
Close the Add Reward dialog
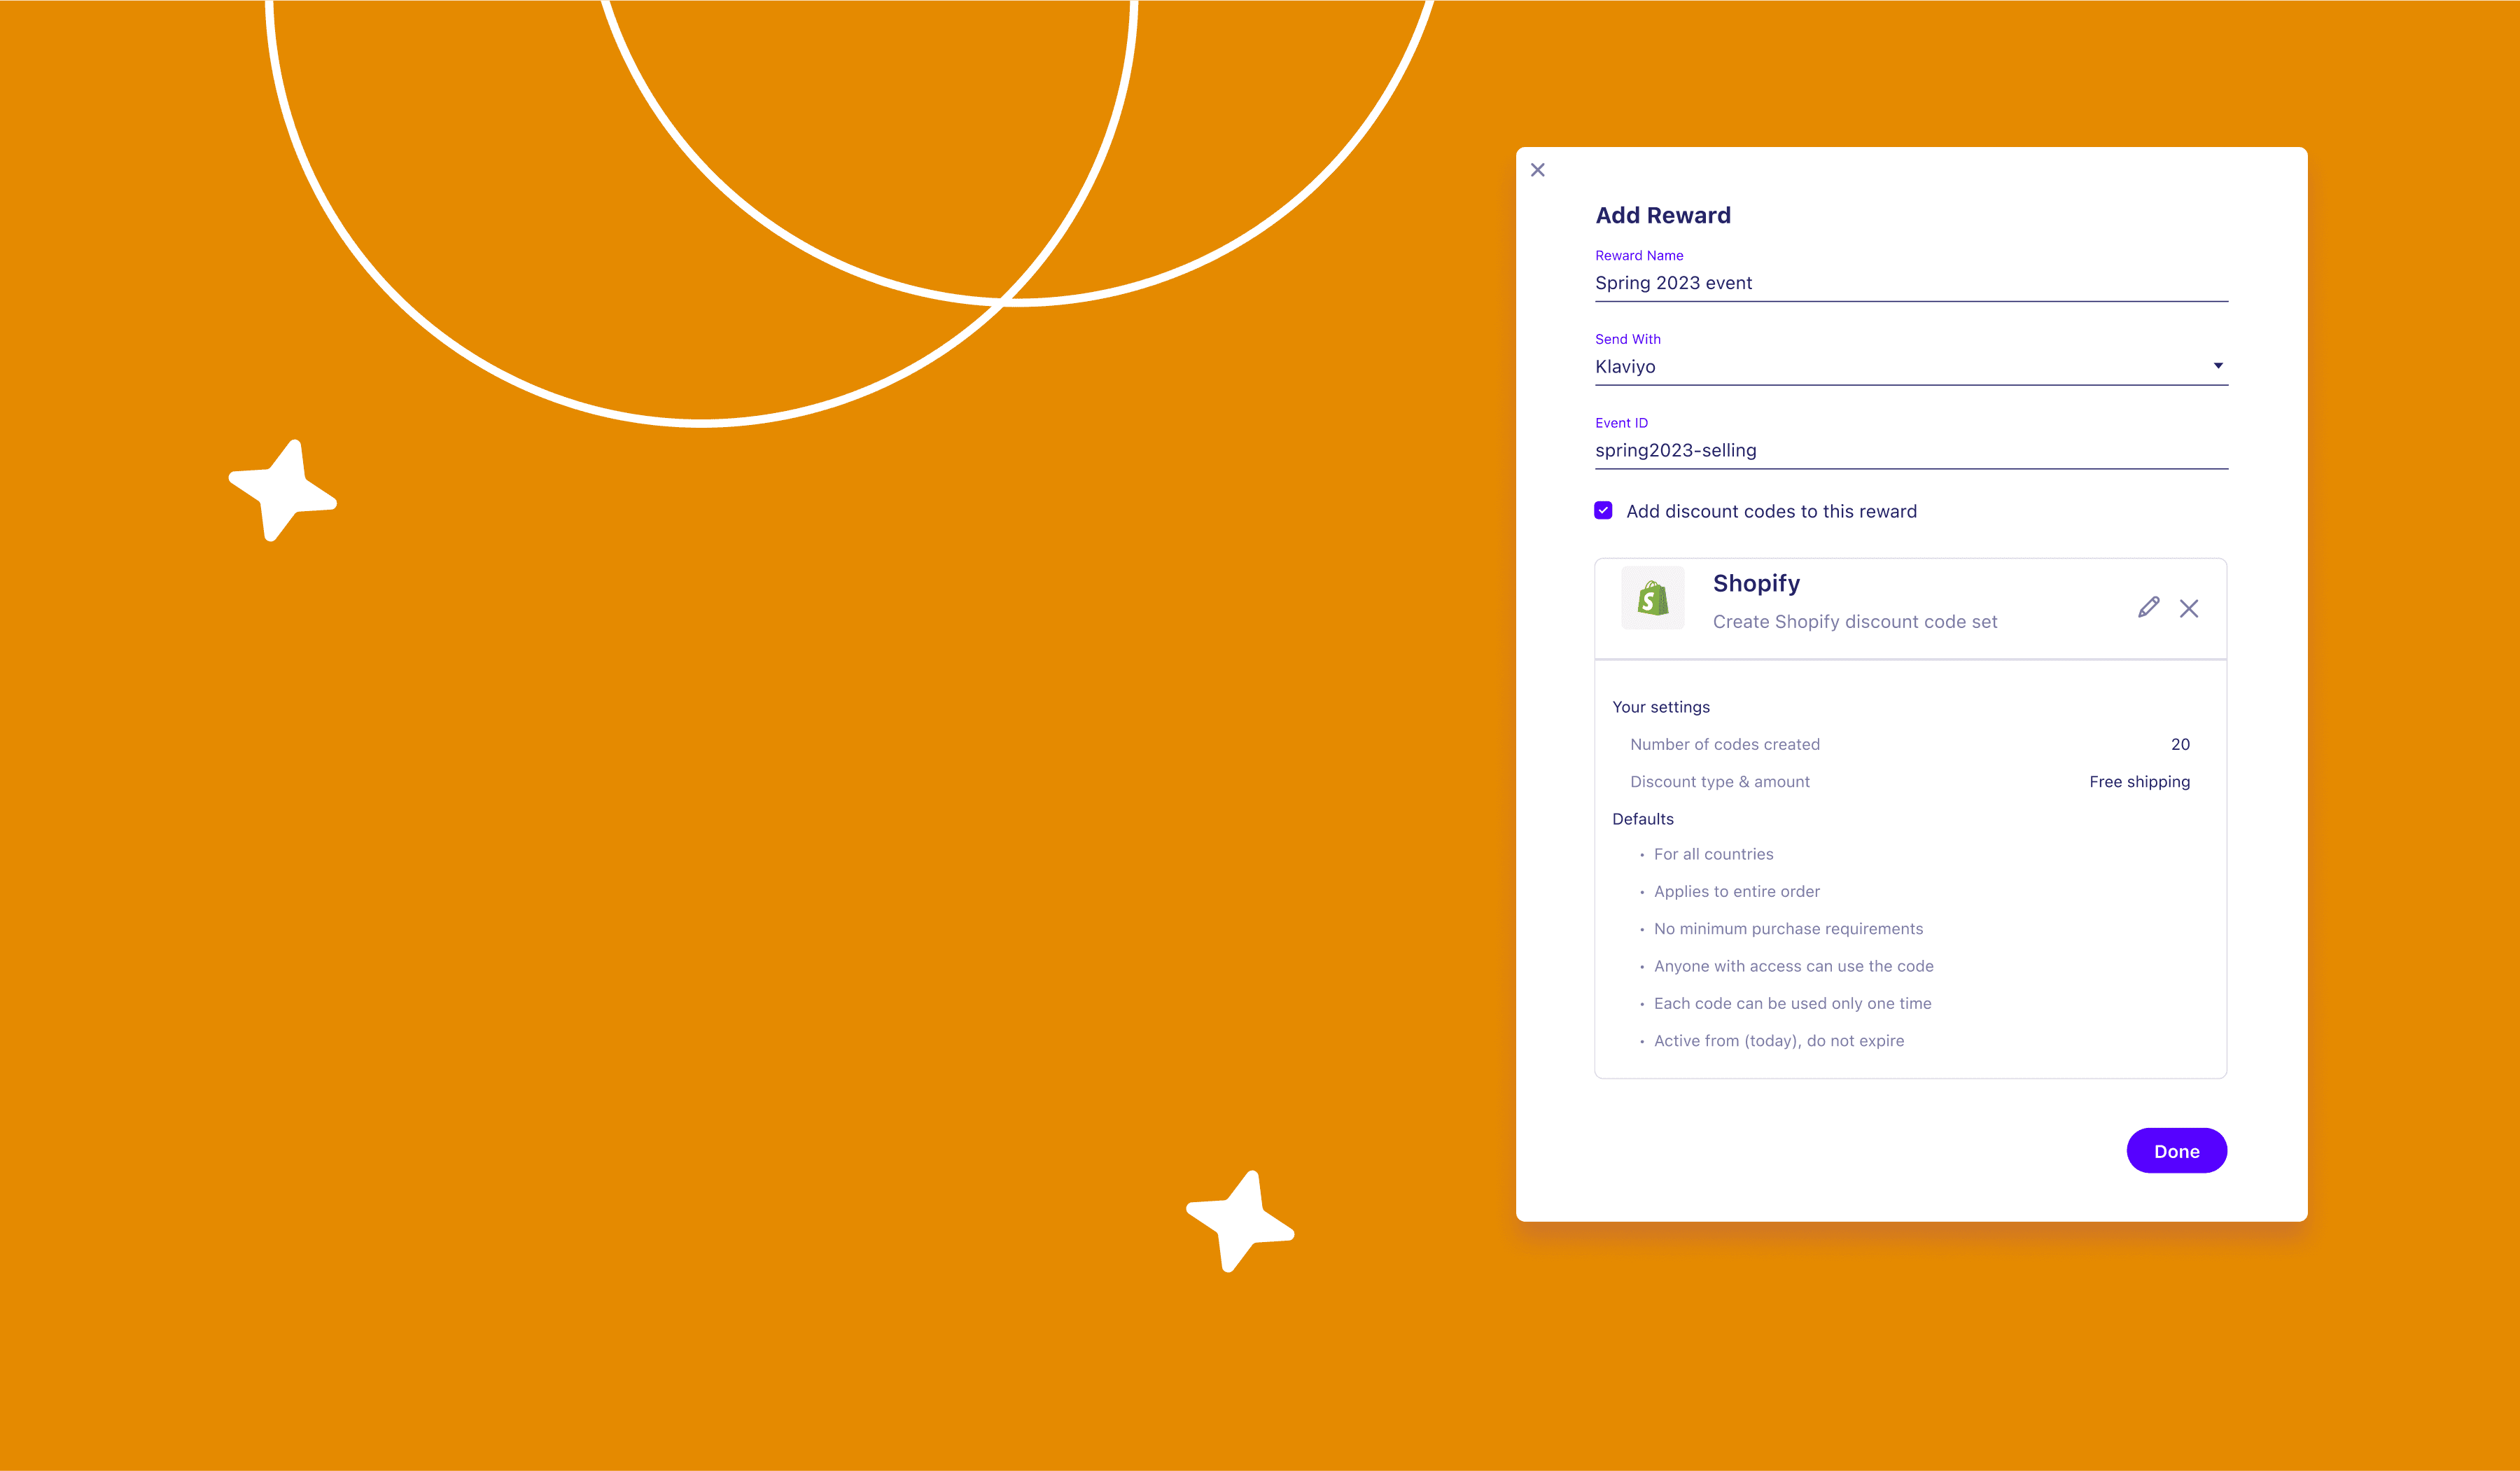pyautogui.click(x=1538, y=170)
